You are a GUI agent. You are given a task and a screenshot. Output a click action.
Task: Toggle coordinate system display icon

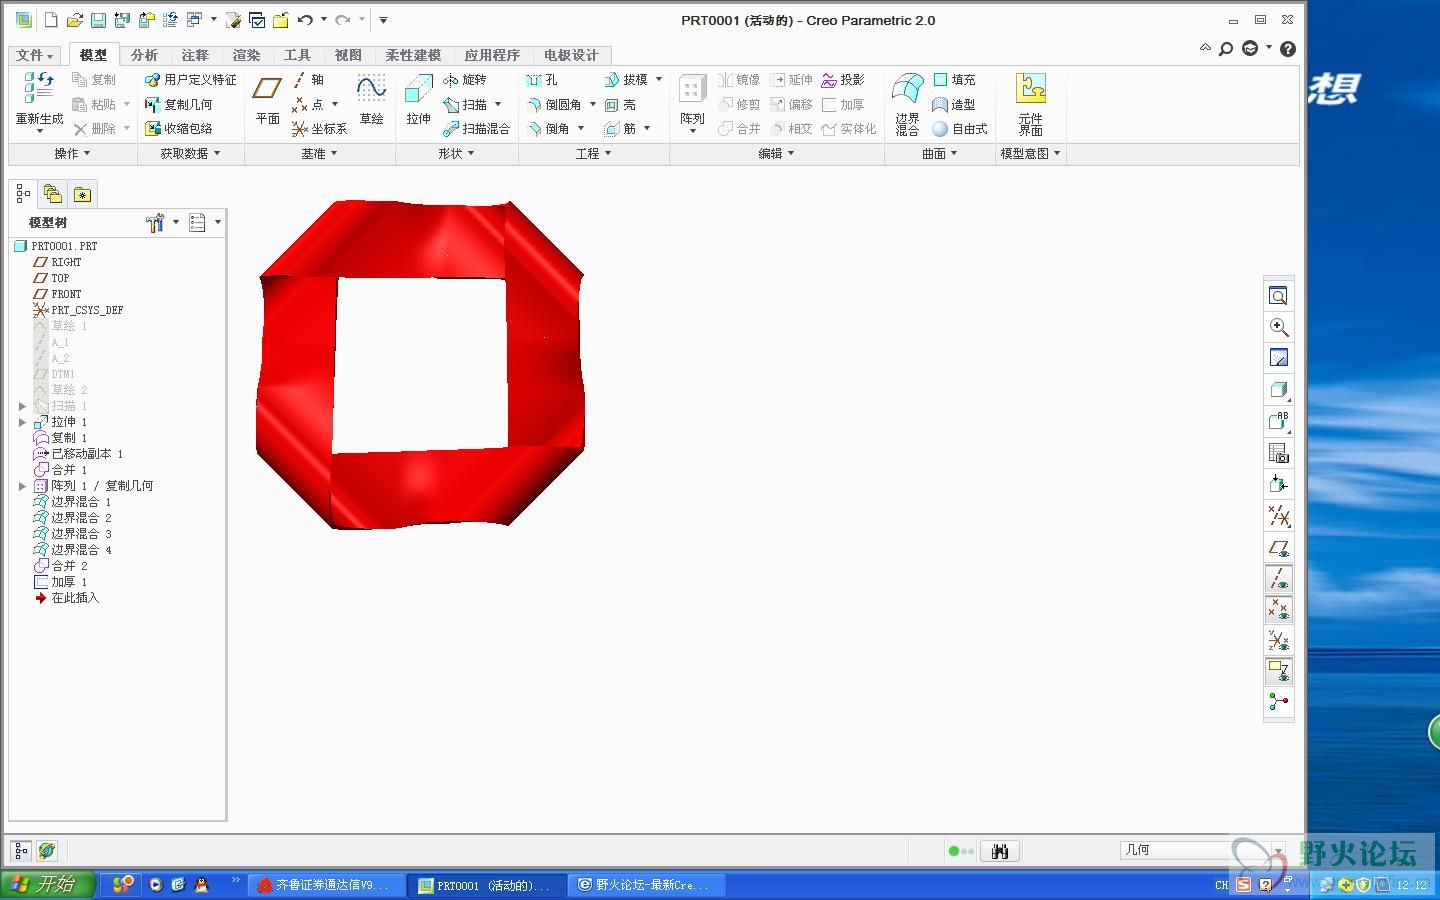click(x=1278, y=641)
